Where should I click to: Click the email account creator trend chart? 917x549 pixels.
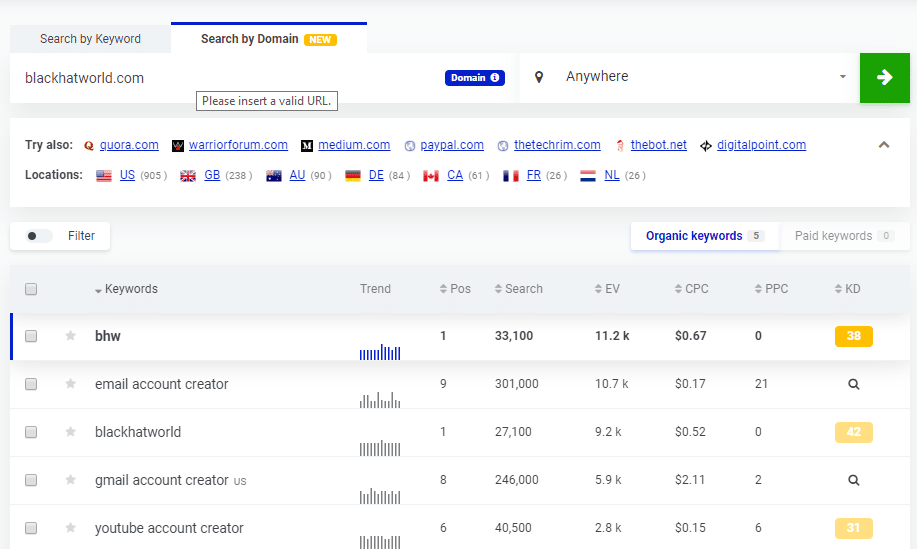click(380, 399)
